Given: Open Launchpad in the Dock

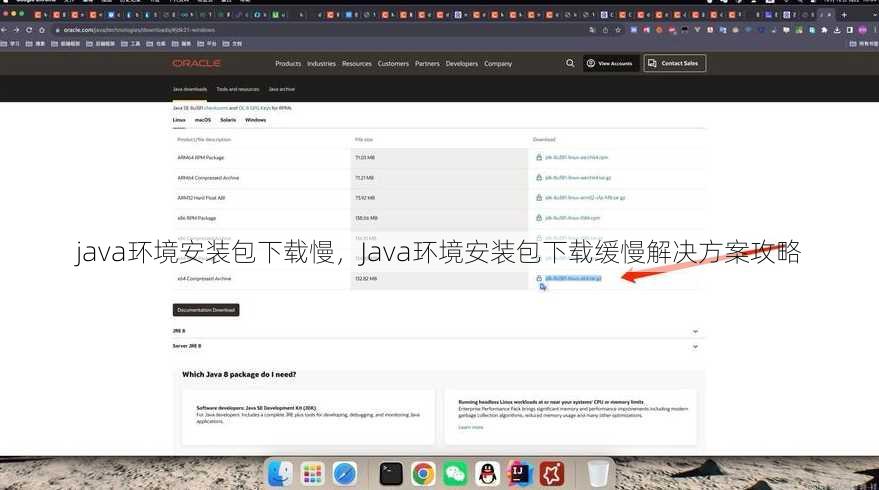Looking at the screenshot, I should (x=312, y=474).
